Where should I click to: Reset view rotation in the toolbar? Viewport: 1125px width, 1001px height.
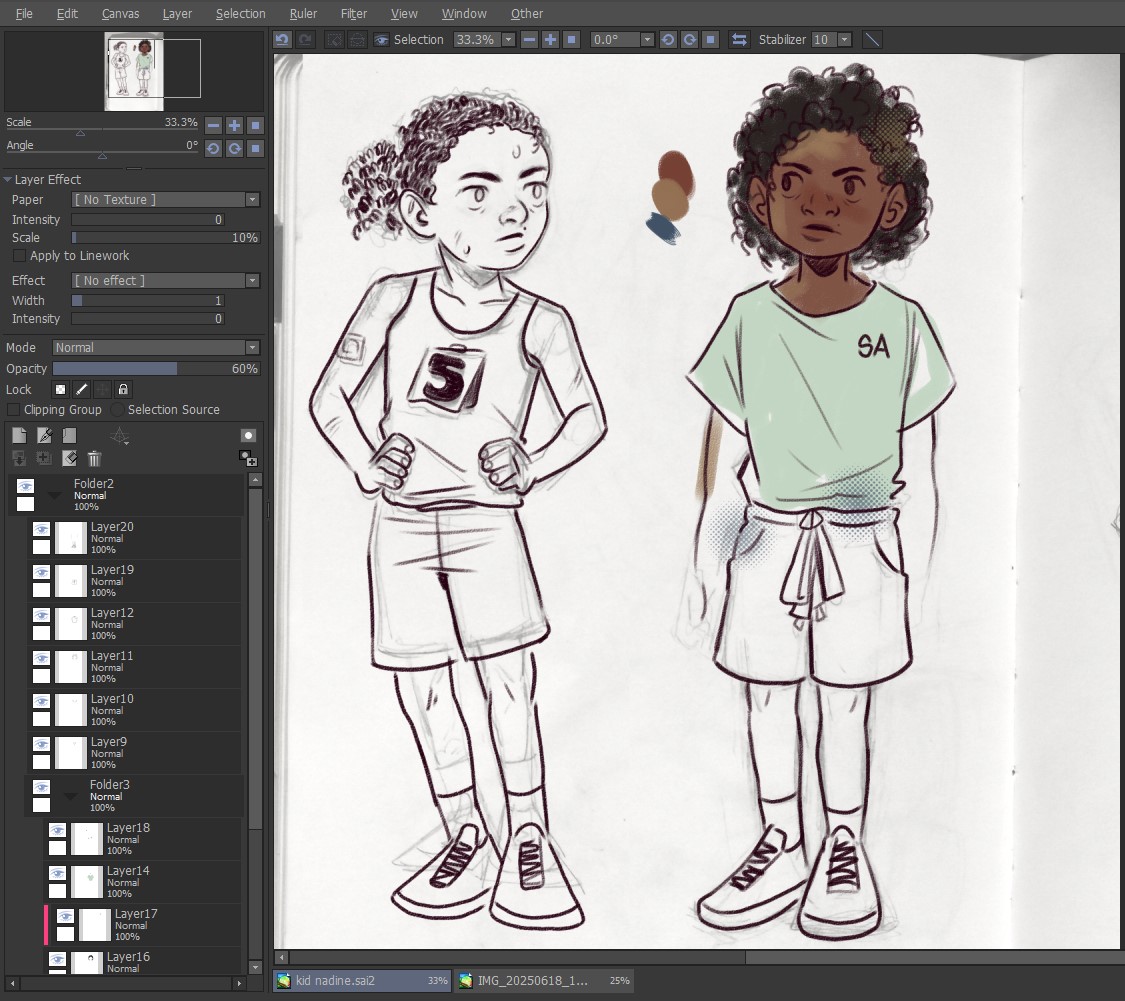click(710, 39)
